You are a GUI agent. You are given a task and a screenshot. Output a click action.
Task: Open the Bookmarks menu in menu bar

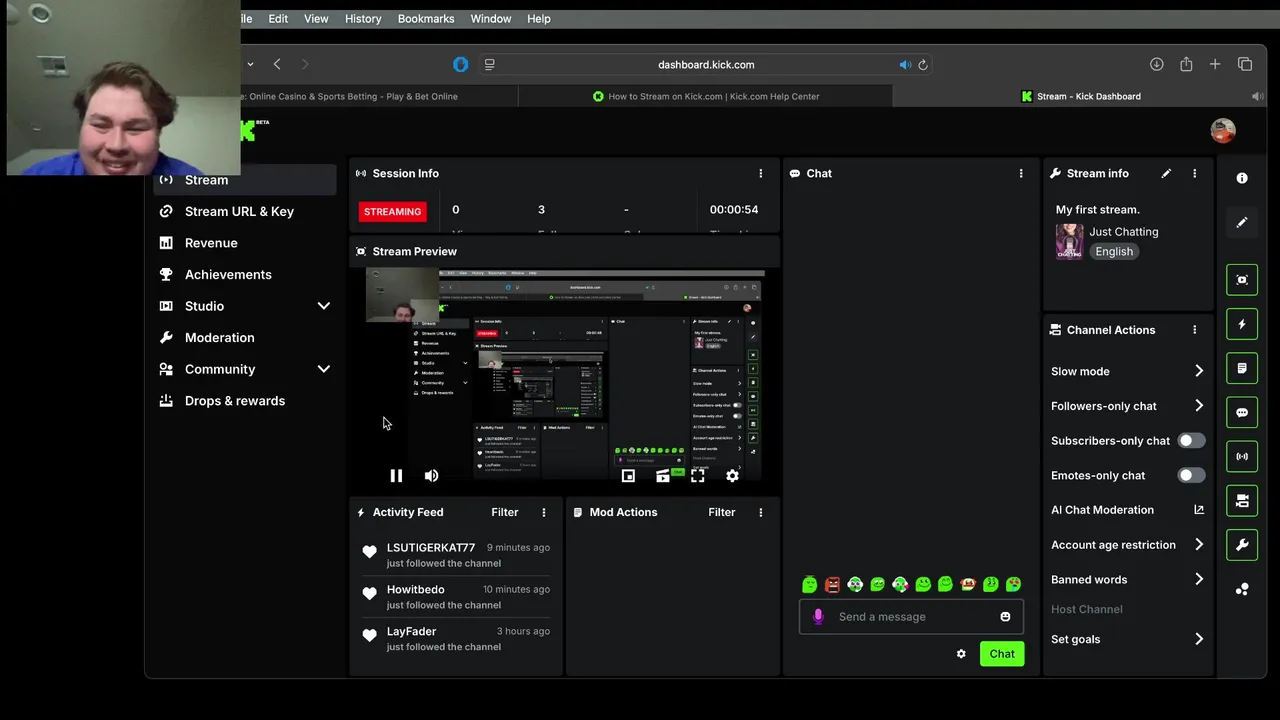click(x=426, y=19)
